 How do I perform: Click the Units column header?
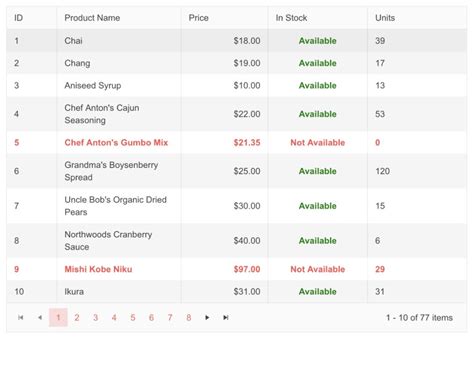[x=385, y=18]
